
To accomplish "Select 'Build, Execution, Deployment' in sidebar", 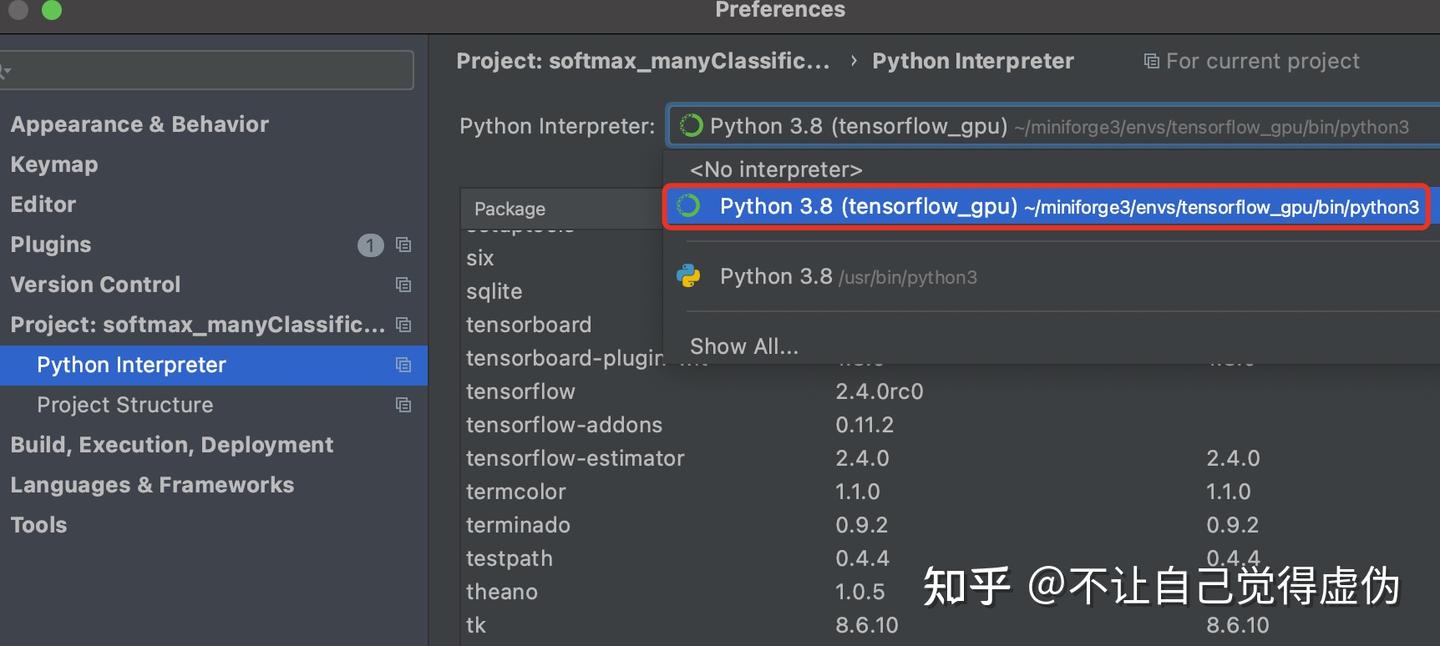I will [x=171, y=444].
